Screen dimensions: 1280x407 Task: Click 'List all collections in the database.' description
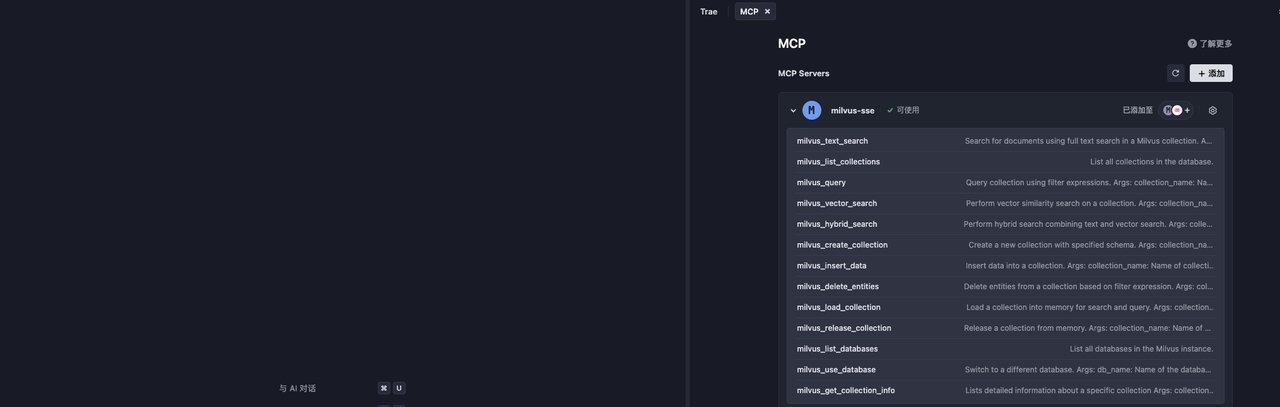1151,162
